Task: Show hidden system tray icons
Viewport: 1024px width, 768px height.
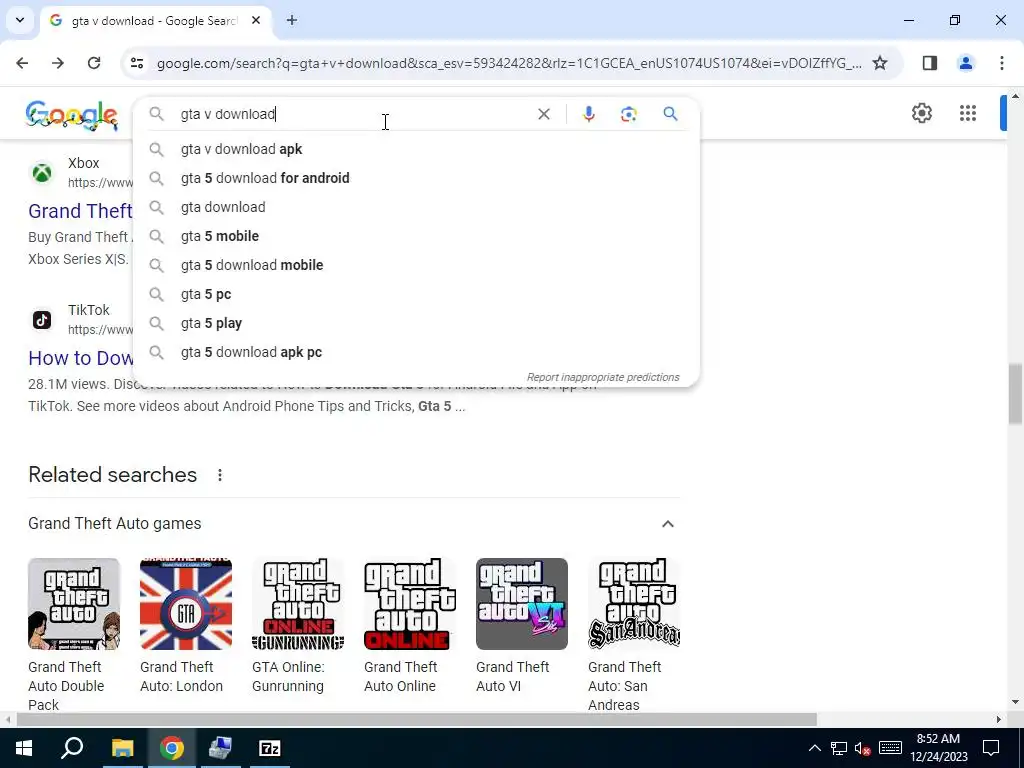Action: click(x=814, y=748)
